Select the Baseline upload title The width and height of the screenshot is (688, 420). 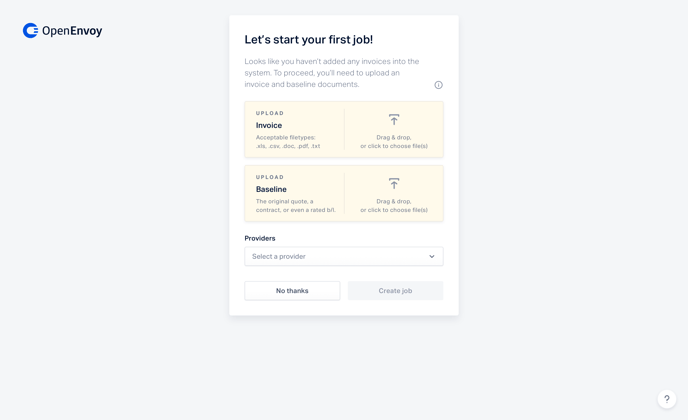[271, 189]
